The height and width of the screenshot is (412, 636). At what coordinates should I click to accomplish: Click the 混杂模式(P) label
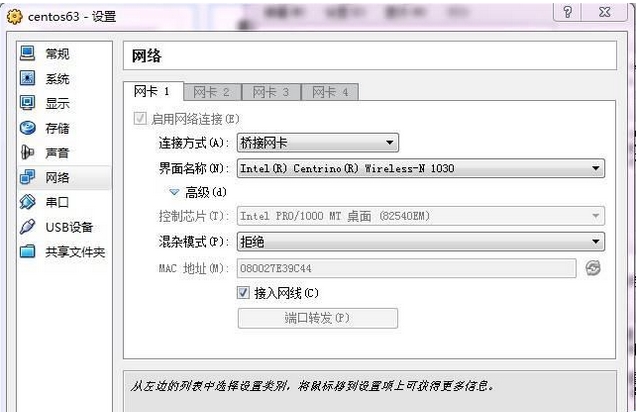[x=193, y=242]
